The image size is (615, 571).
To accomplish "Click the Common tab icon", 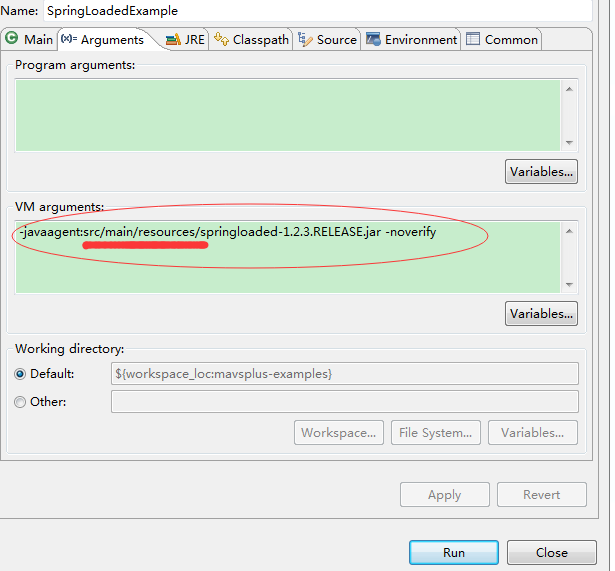I will pos(473,39).
